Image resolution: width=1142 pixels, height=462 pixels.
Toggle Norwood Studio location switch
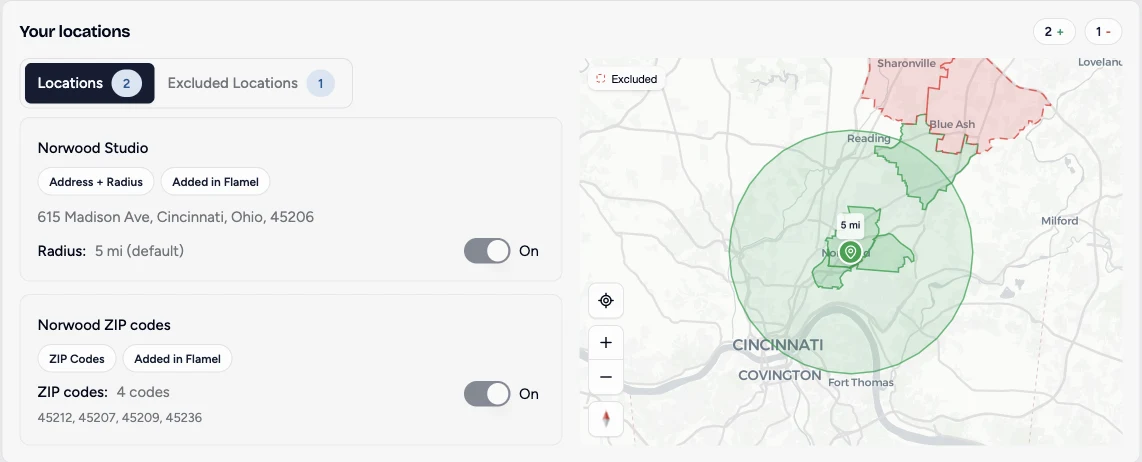coord(487,251)
